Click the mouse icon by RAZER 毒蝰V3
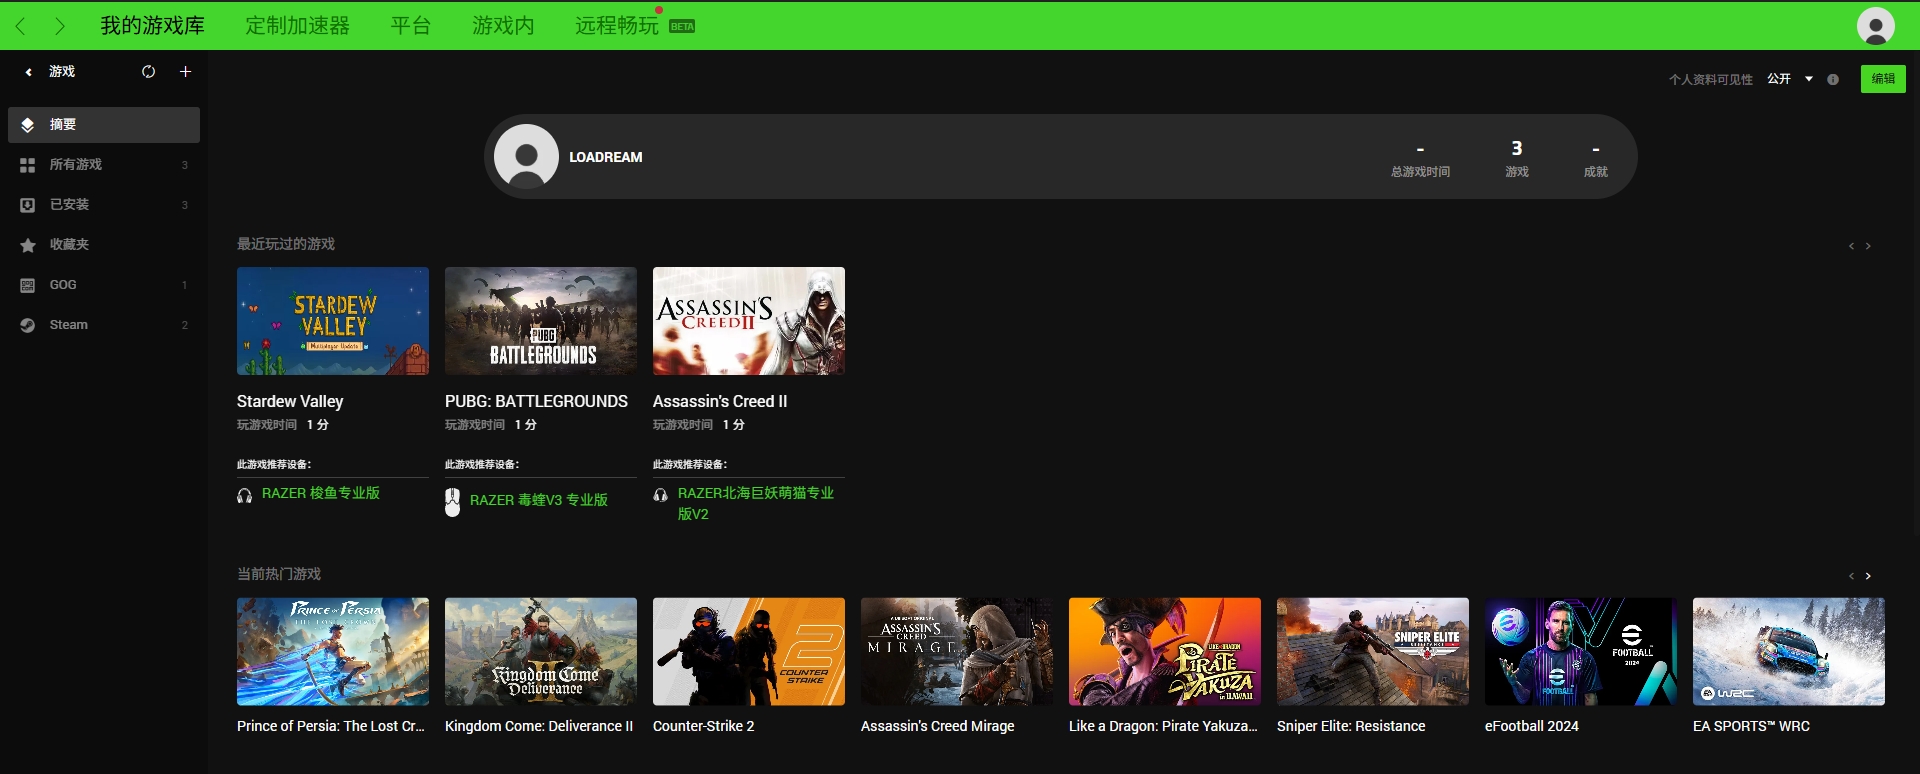This screenshot has height=774, width=1920. coord(452,502)
